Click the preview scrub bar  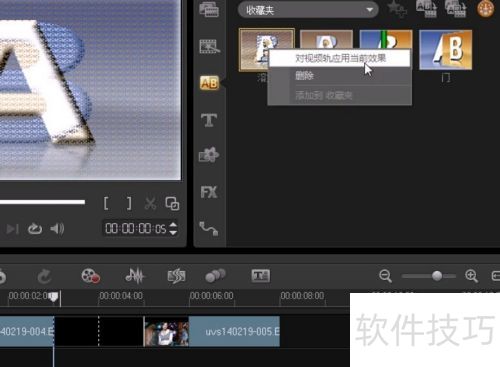(42, 202)
